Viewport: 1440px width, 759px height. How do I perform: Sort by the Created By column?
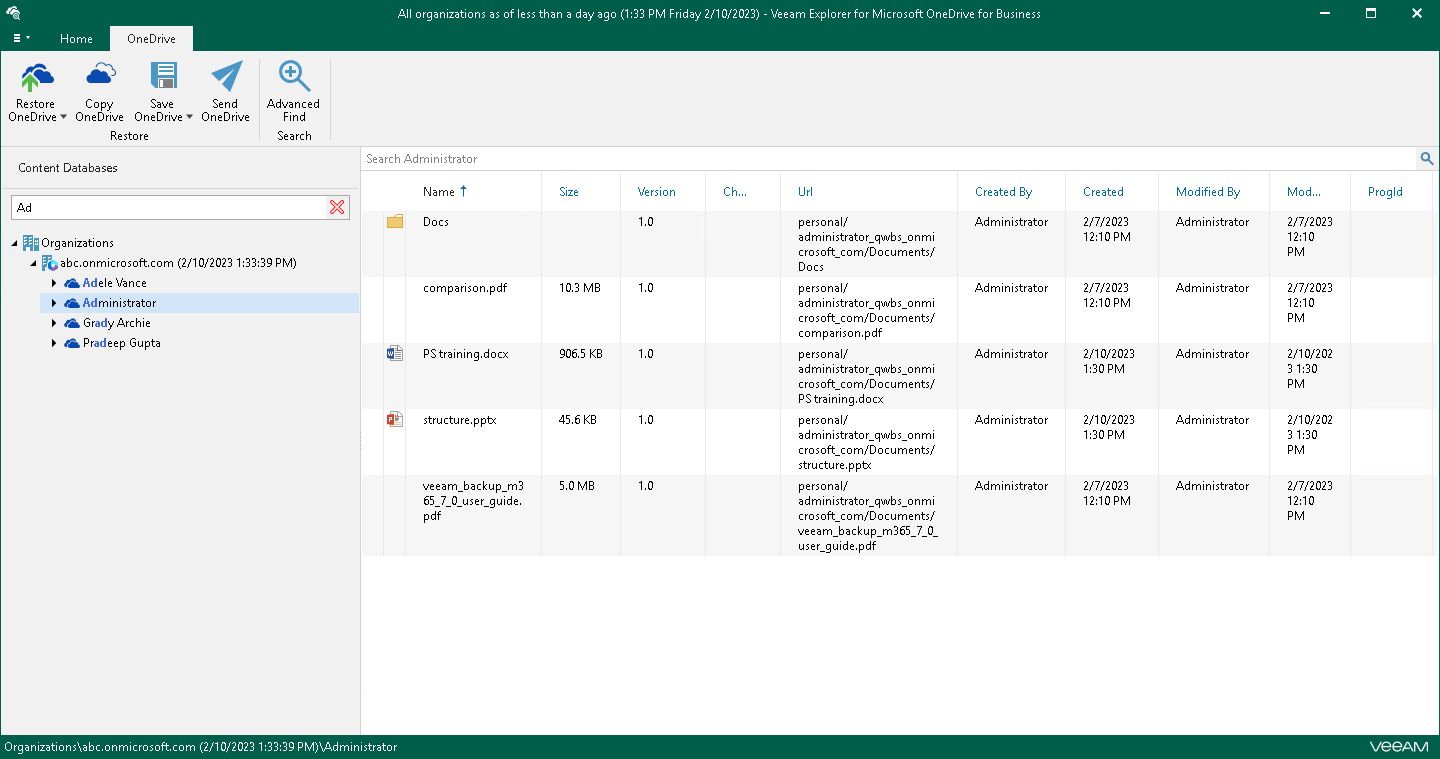pyautogui.click(x=1004, y=192)
